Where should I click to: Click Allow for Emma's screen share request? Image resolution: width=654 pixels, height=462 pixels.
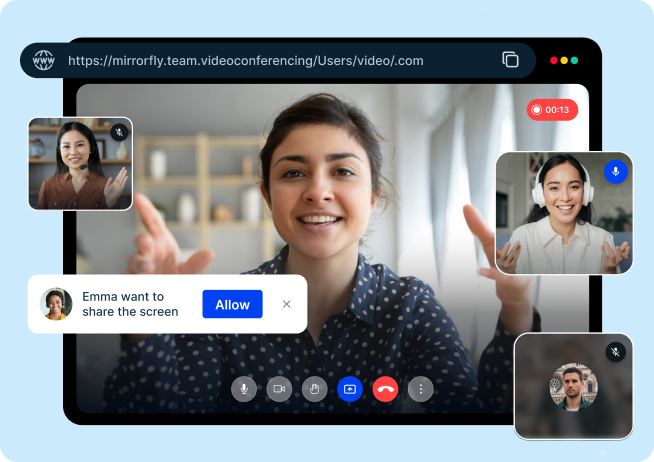[232, 304]
